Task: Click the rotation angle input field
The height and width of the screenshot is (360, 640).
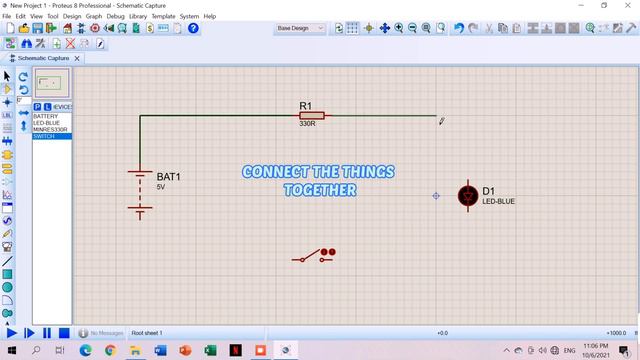Action: tap(24, 100)
